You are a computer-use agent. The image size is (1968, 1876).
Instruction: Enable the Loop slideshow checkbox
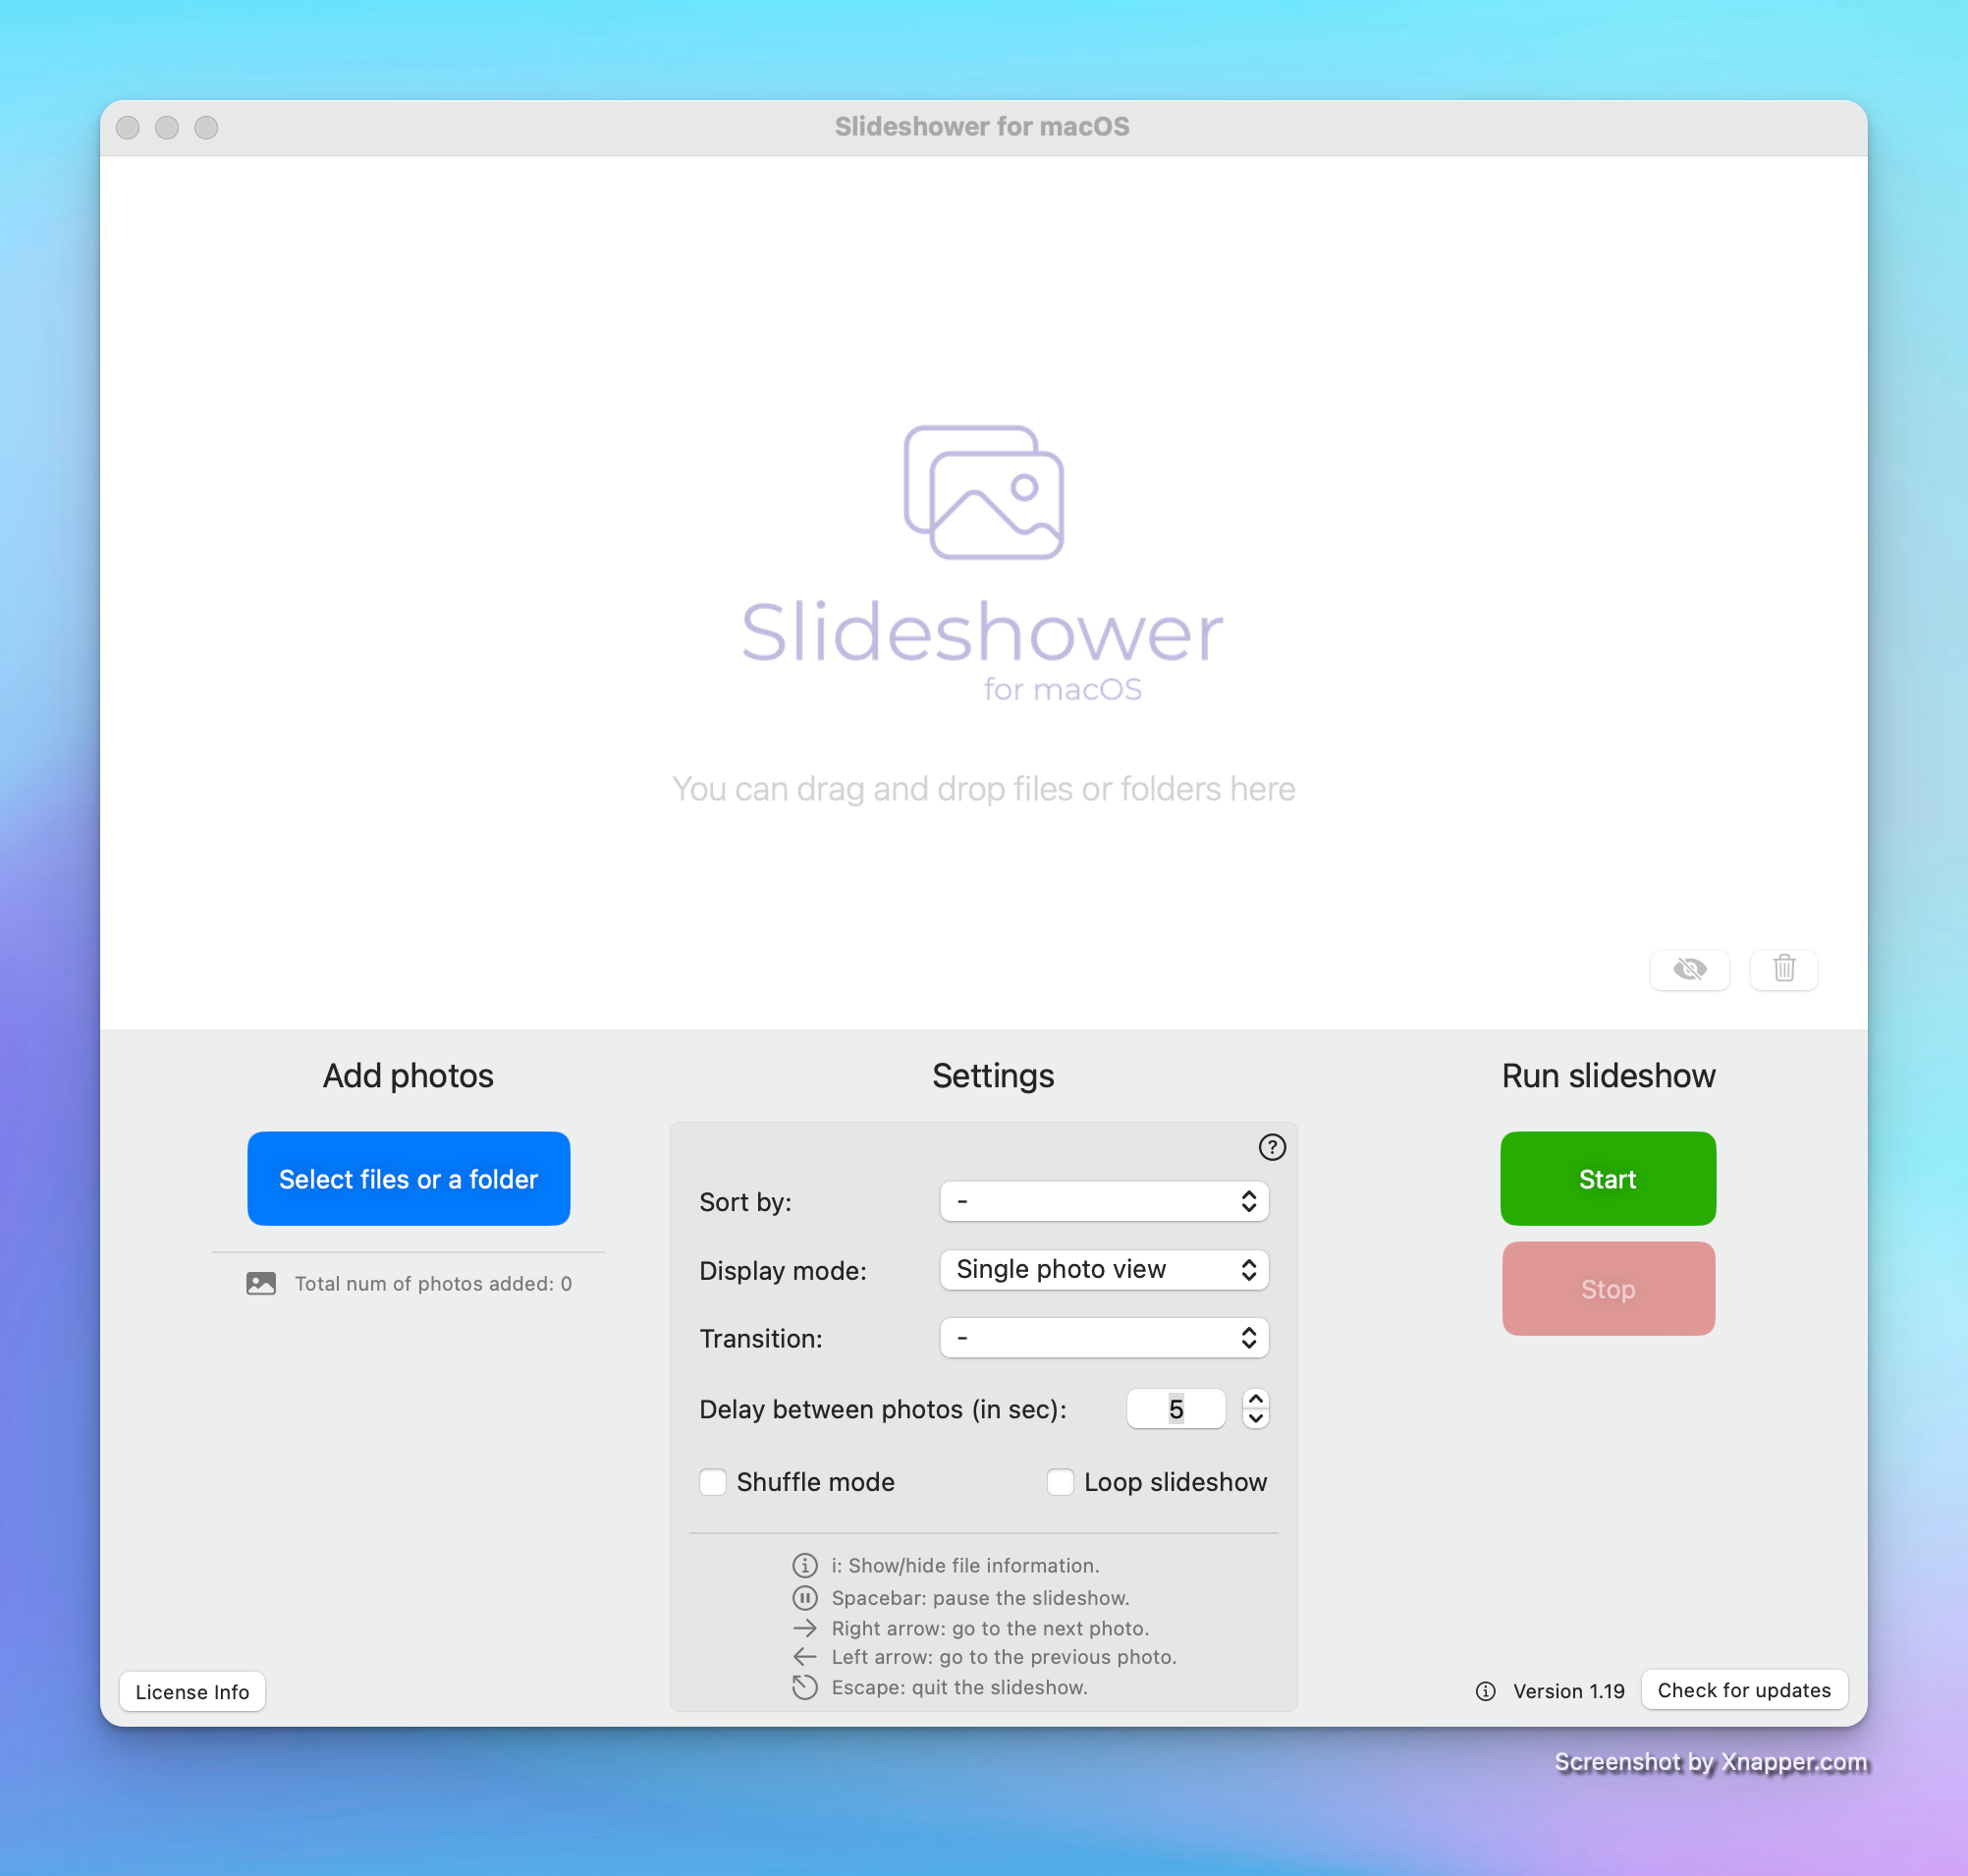point(1062,1482)
